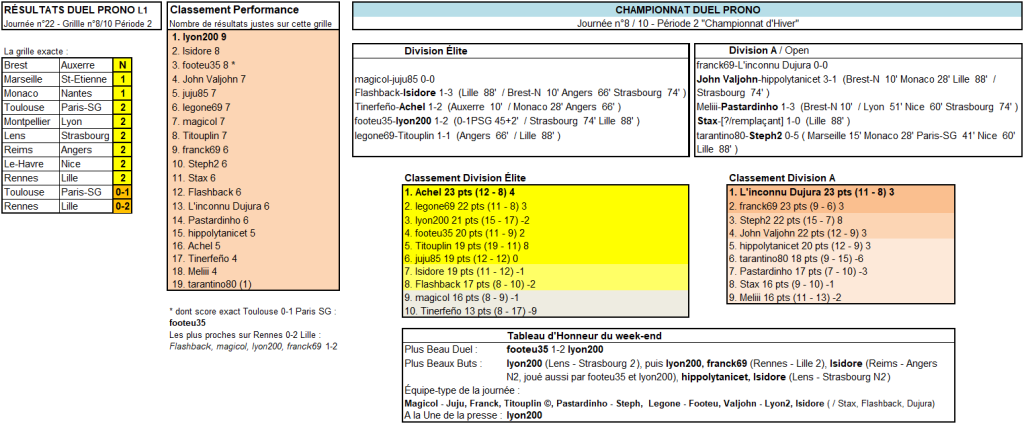Click performance row '16. Achel 5'
1024x426 pixels.
click(x=253, y=244)
